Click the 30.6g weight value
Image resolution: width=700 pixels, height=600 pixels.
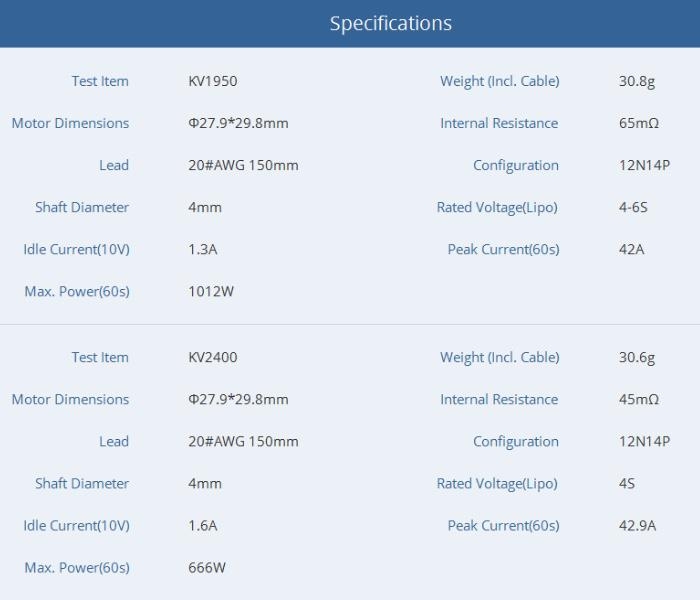point(637,357)
